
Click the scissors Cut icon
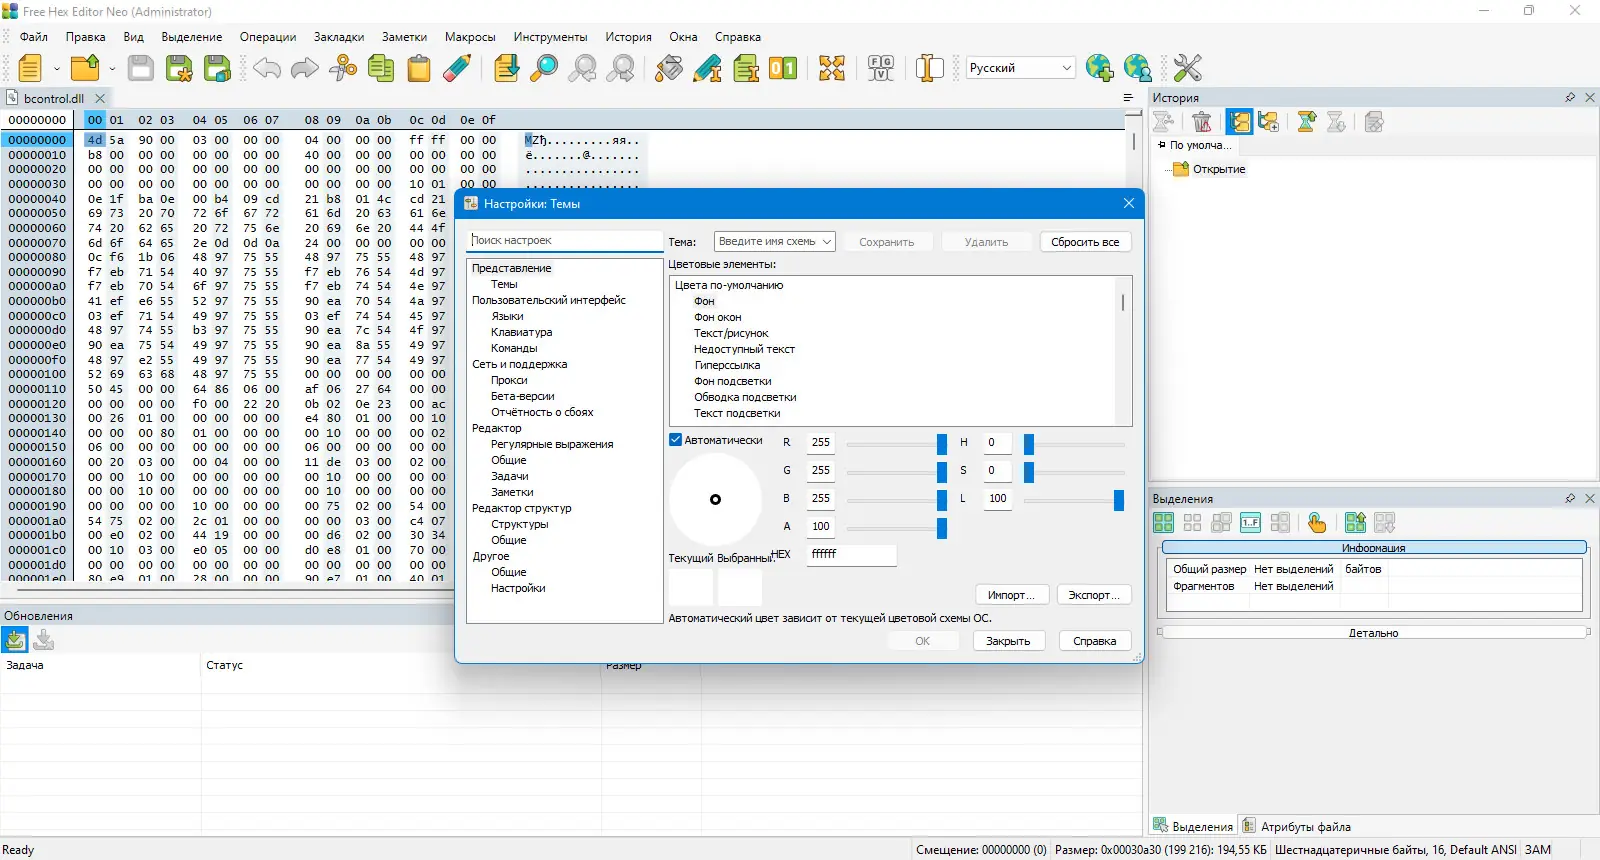tap(343, 68)
